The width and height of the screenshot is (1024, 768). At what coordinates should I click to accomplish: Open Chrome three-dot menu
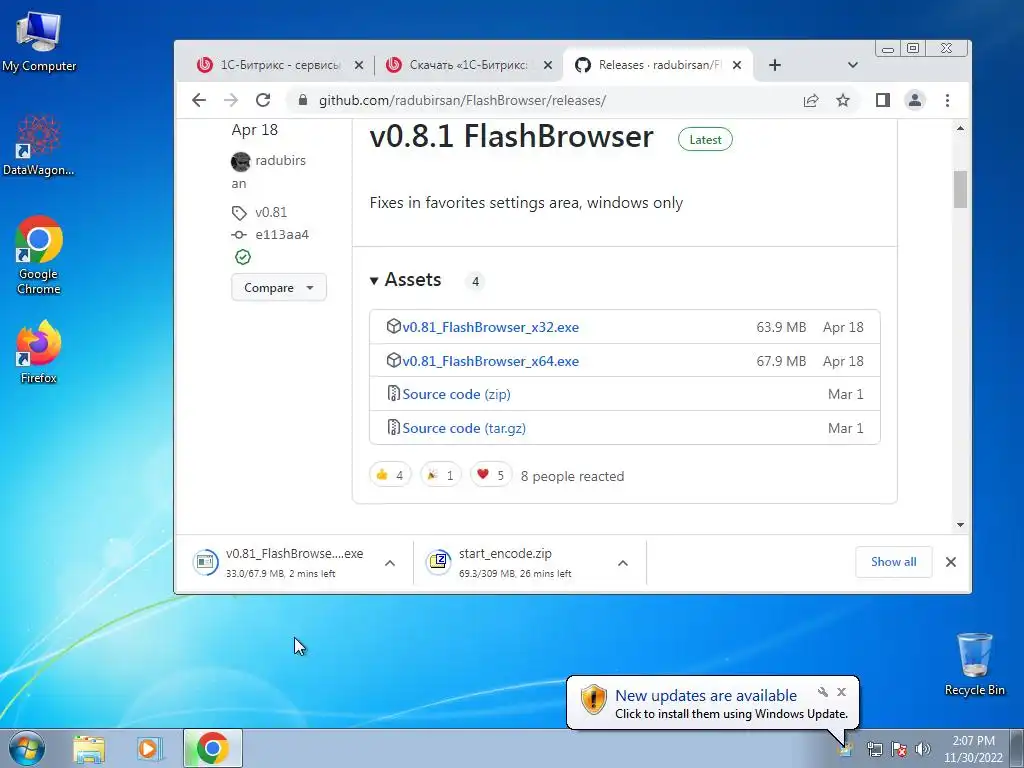click(x=947, y=100)
